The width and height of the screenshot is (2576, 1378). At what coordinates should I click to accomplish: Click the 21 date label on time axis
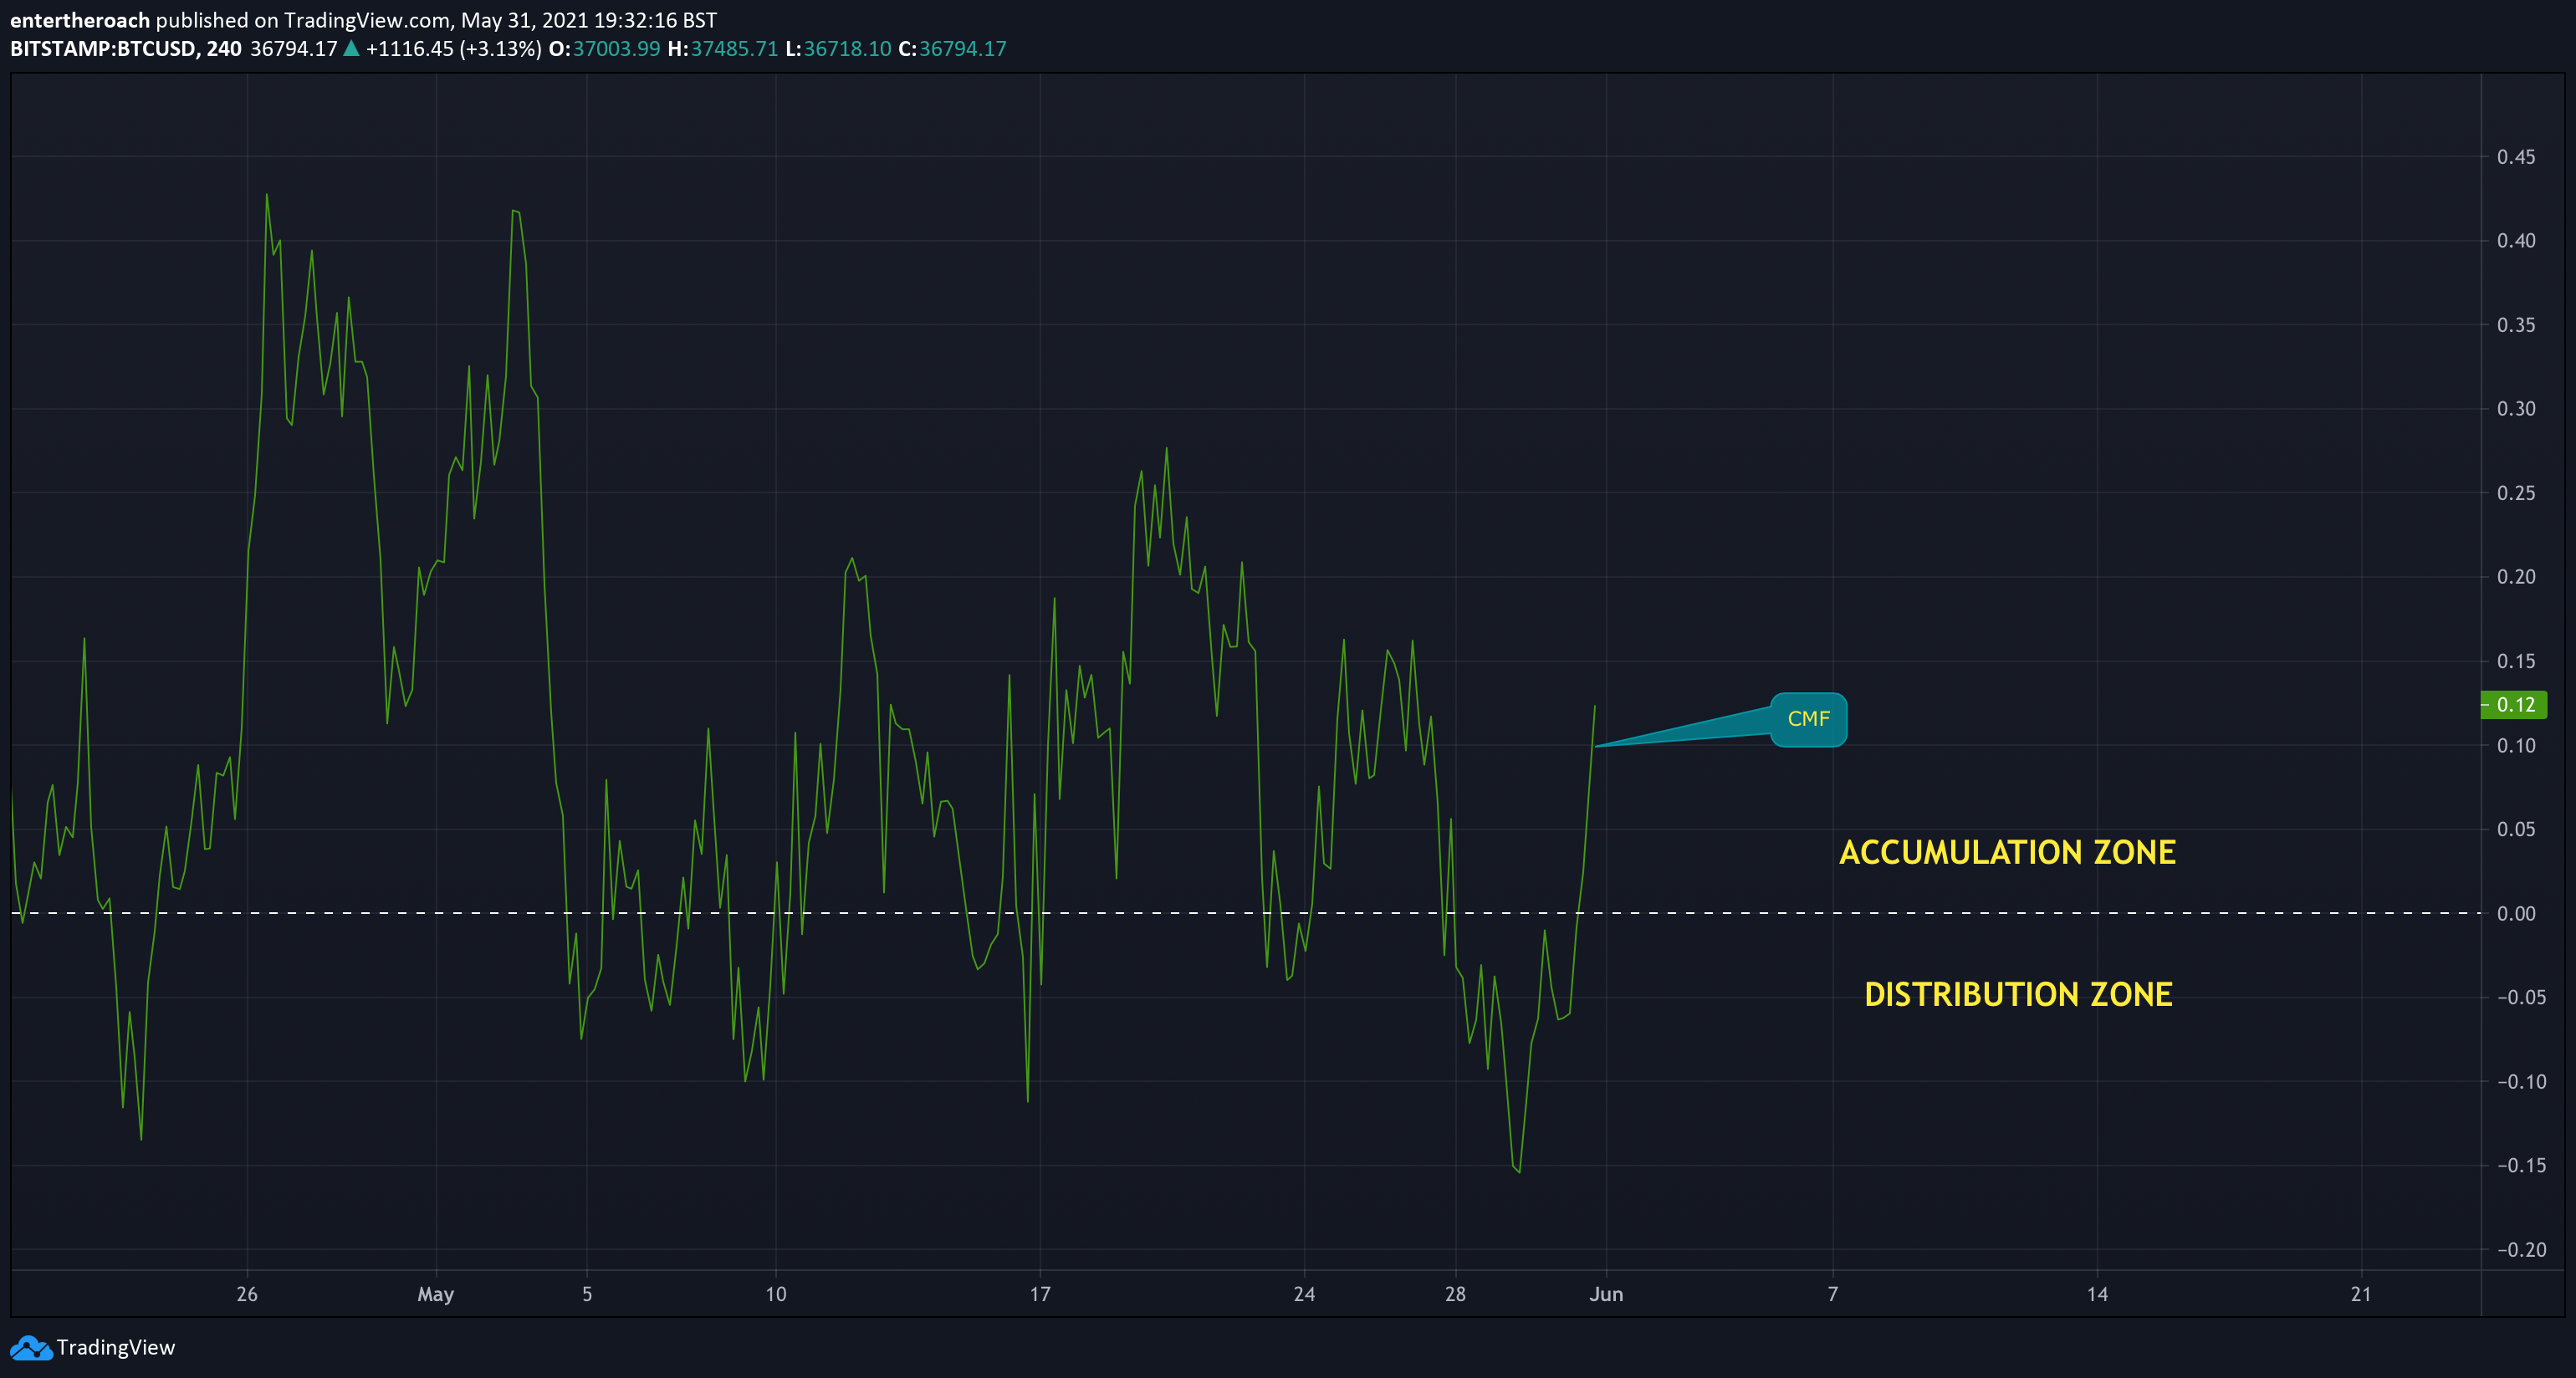click(x=2361, y=1294)
